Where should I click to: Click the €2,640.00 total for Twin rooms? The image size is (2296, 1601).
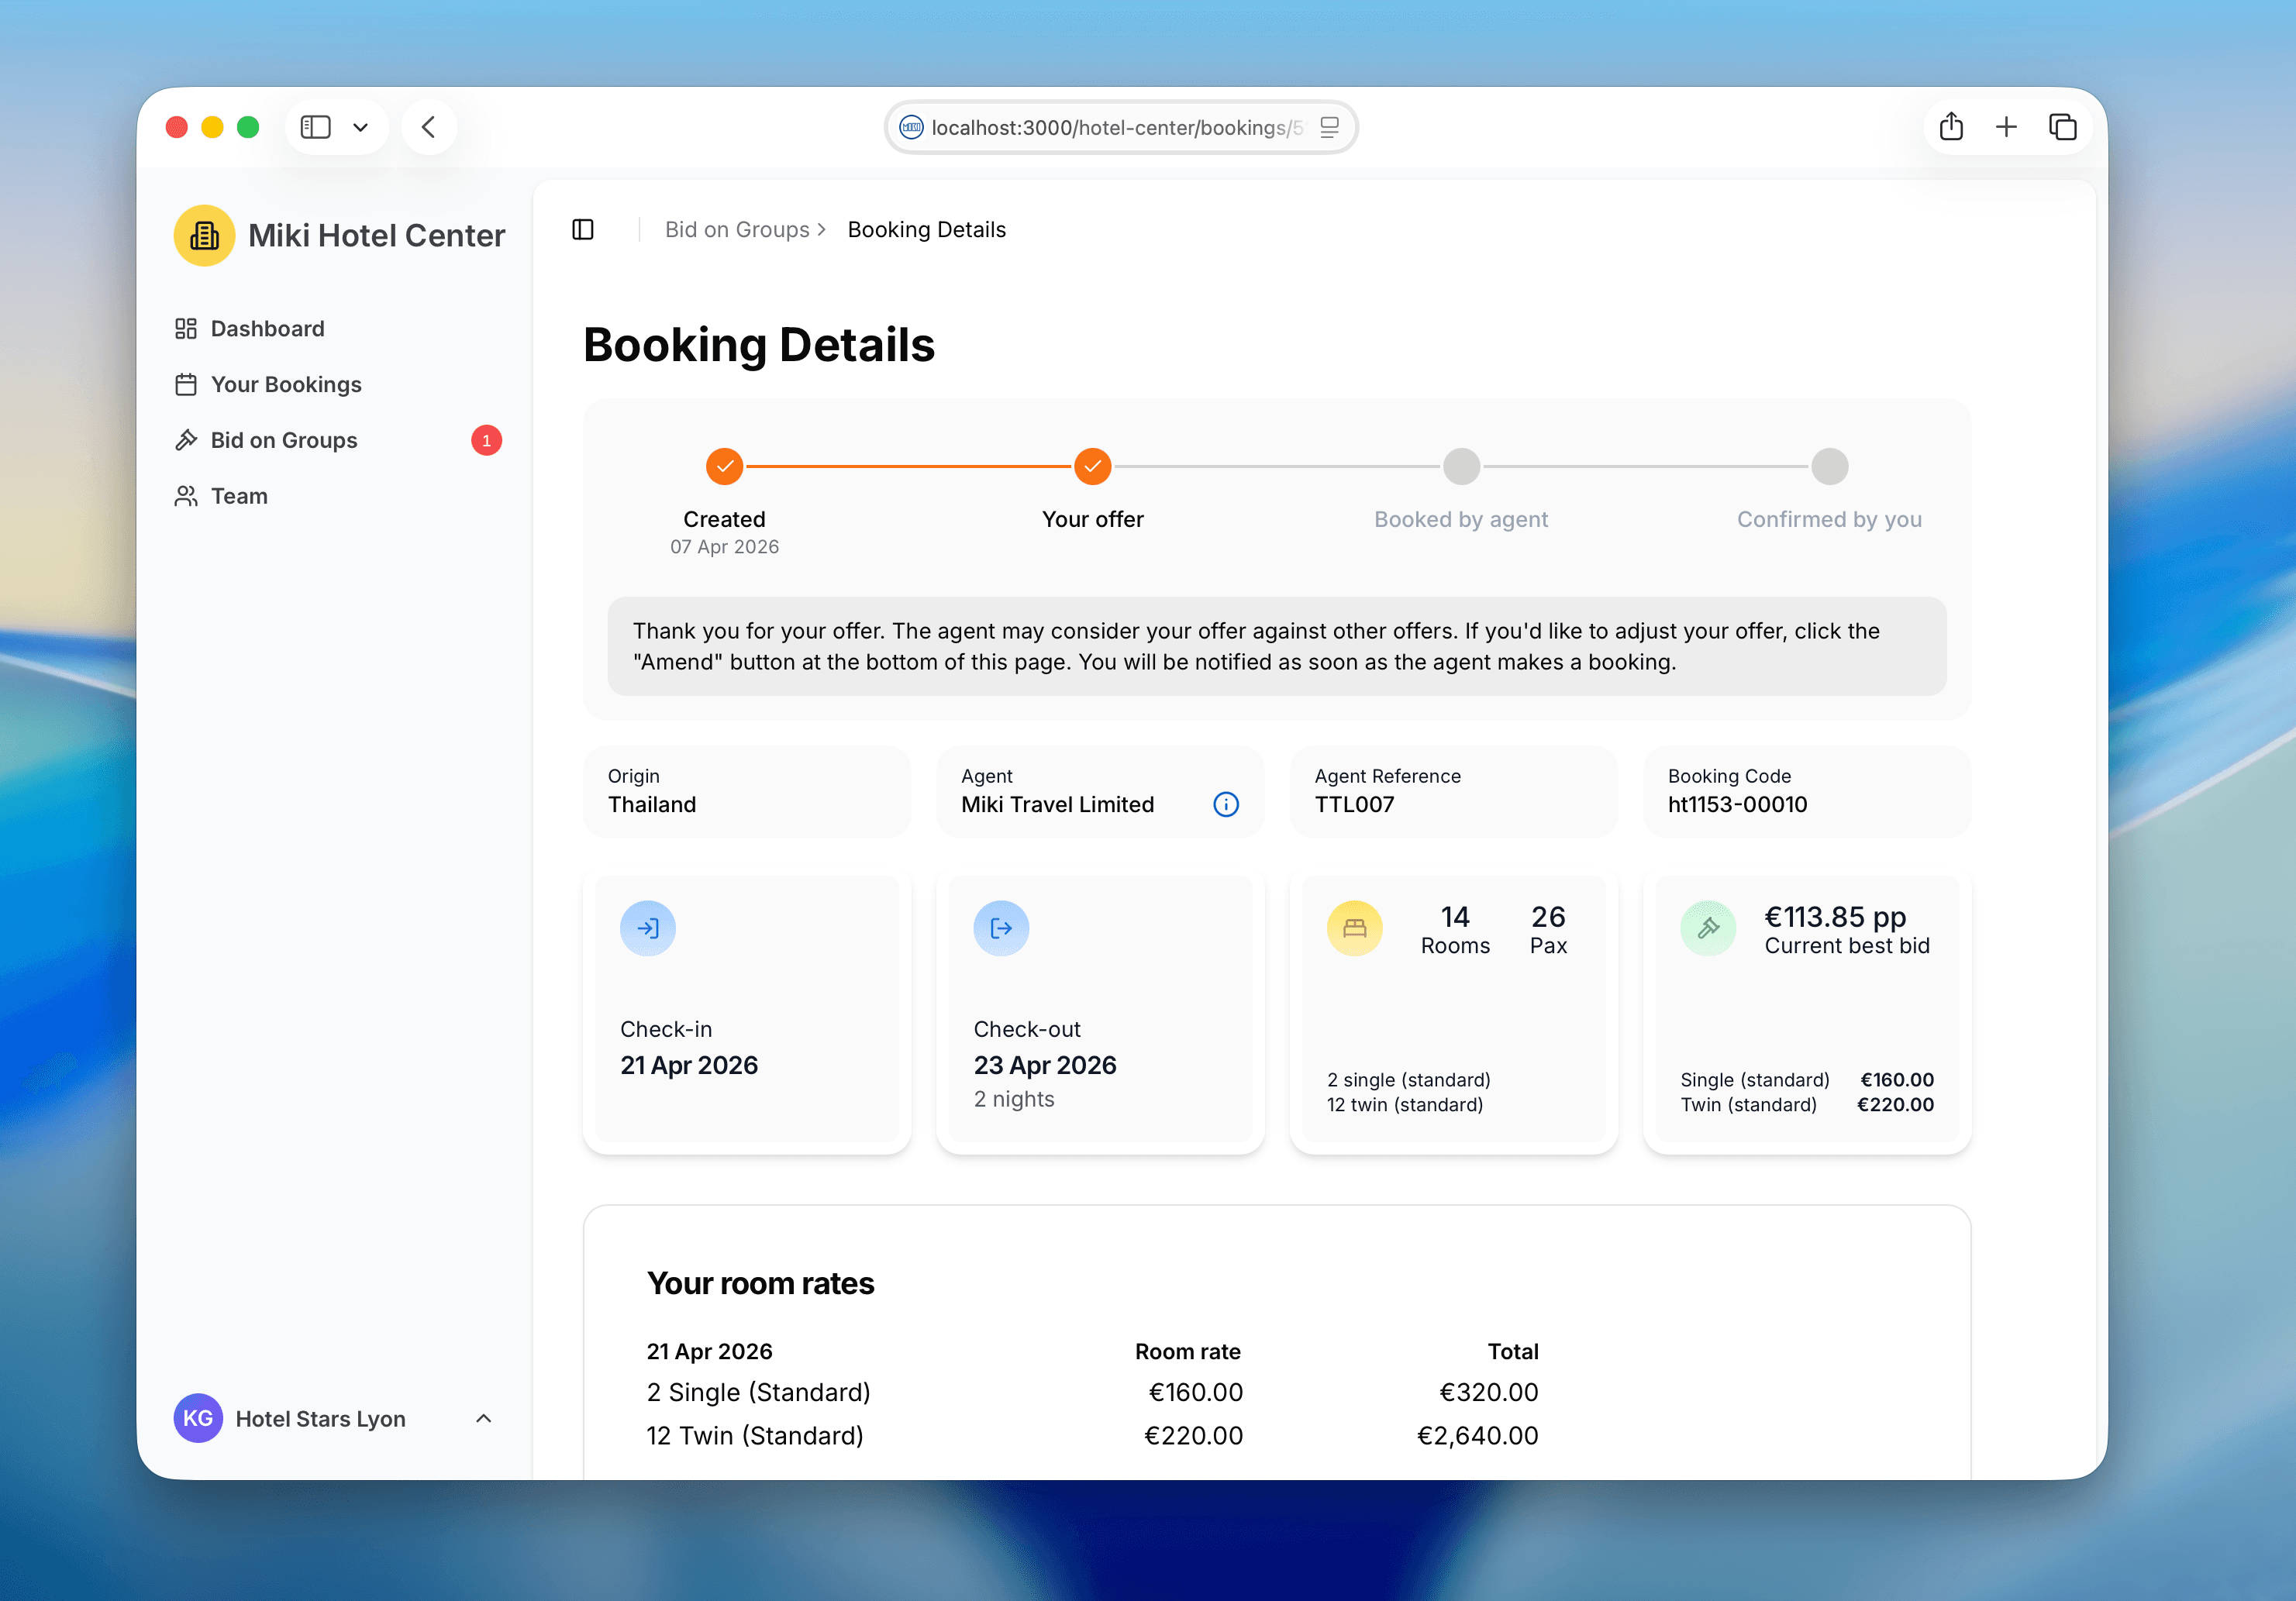tap(1477, 1436)
